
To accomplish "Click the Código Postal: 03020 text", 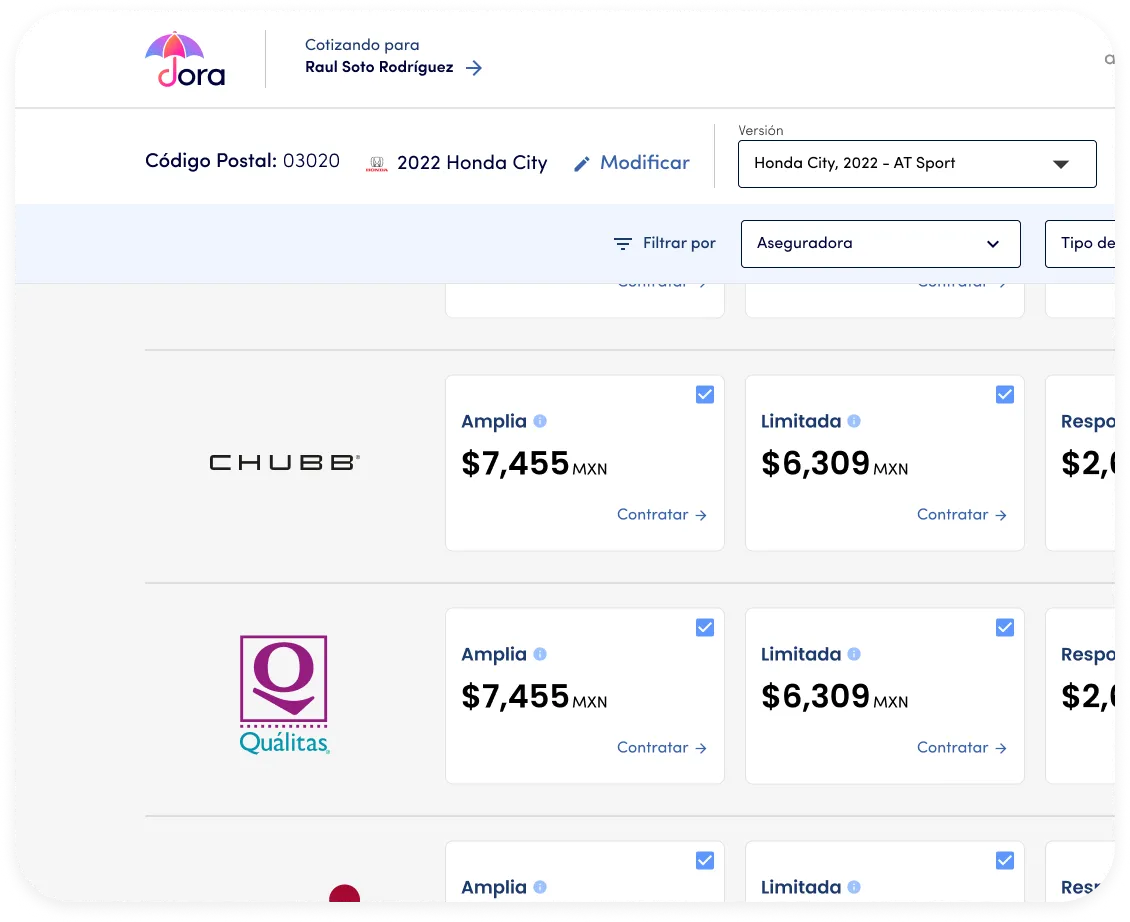I will [x=242, y=161].
